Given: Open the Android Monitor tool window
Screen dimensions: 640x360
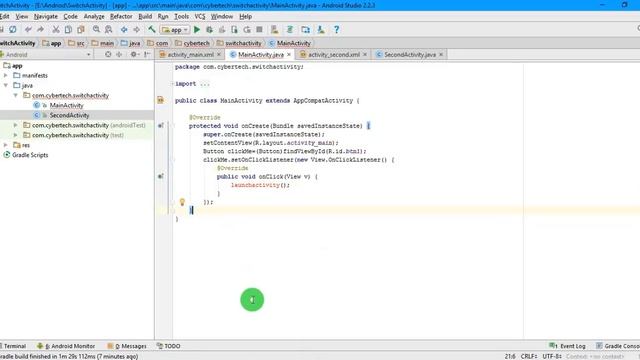Looking at the screenshot, I should click(x=66, y=346).
